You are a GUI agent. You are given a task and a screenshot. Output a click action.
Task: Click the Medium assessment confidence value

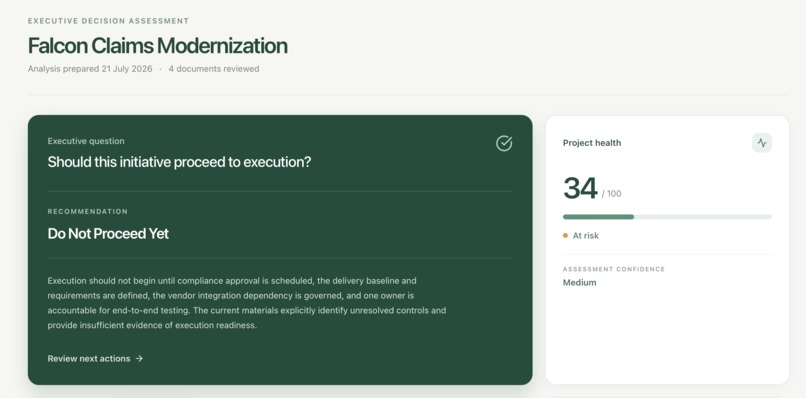[579, 282]
